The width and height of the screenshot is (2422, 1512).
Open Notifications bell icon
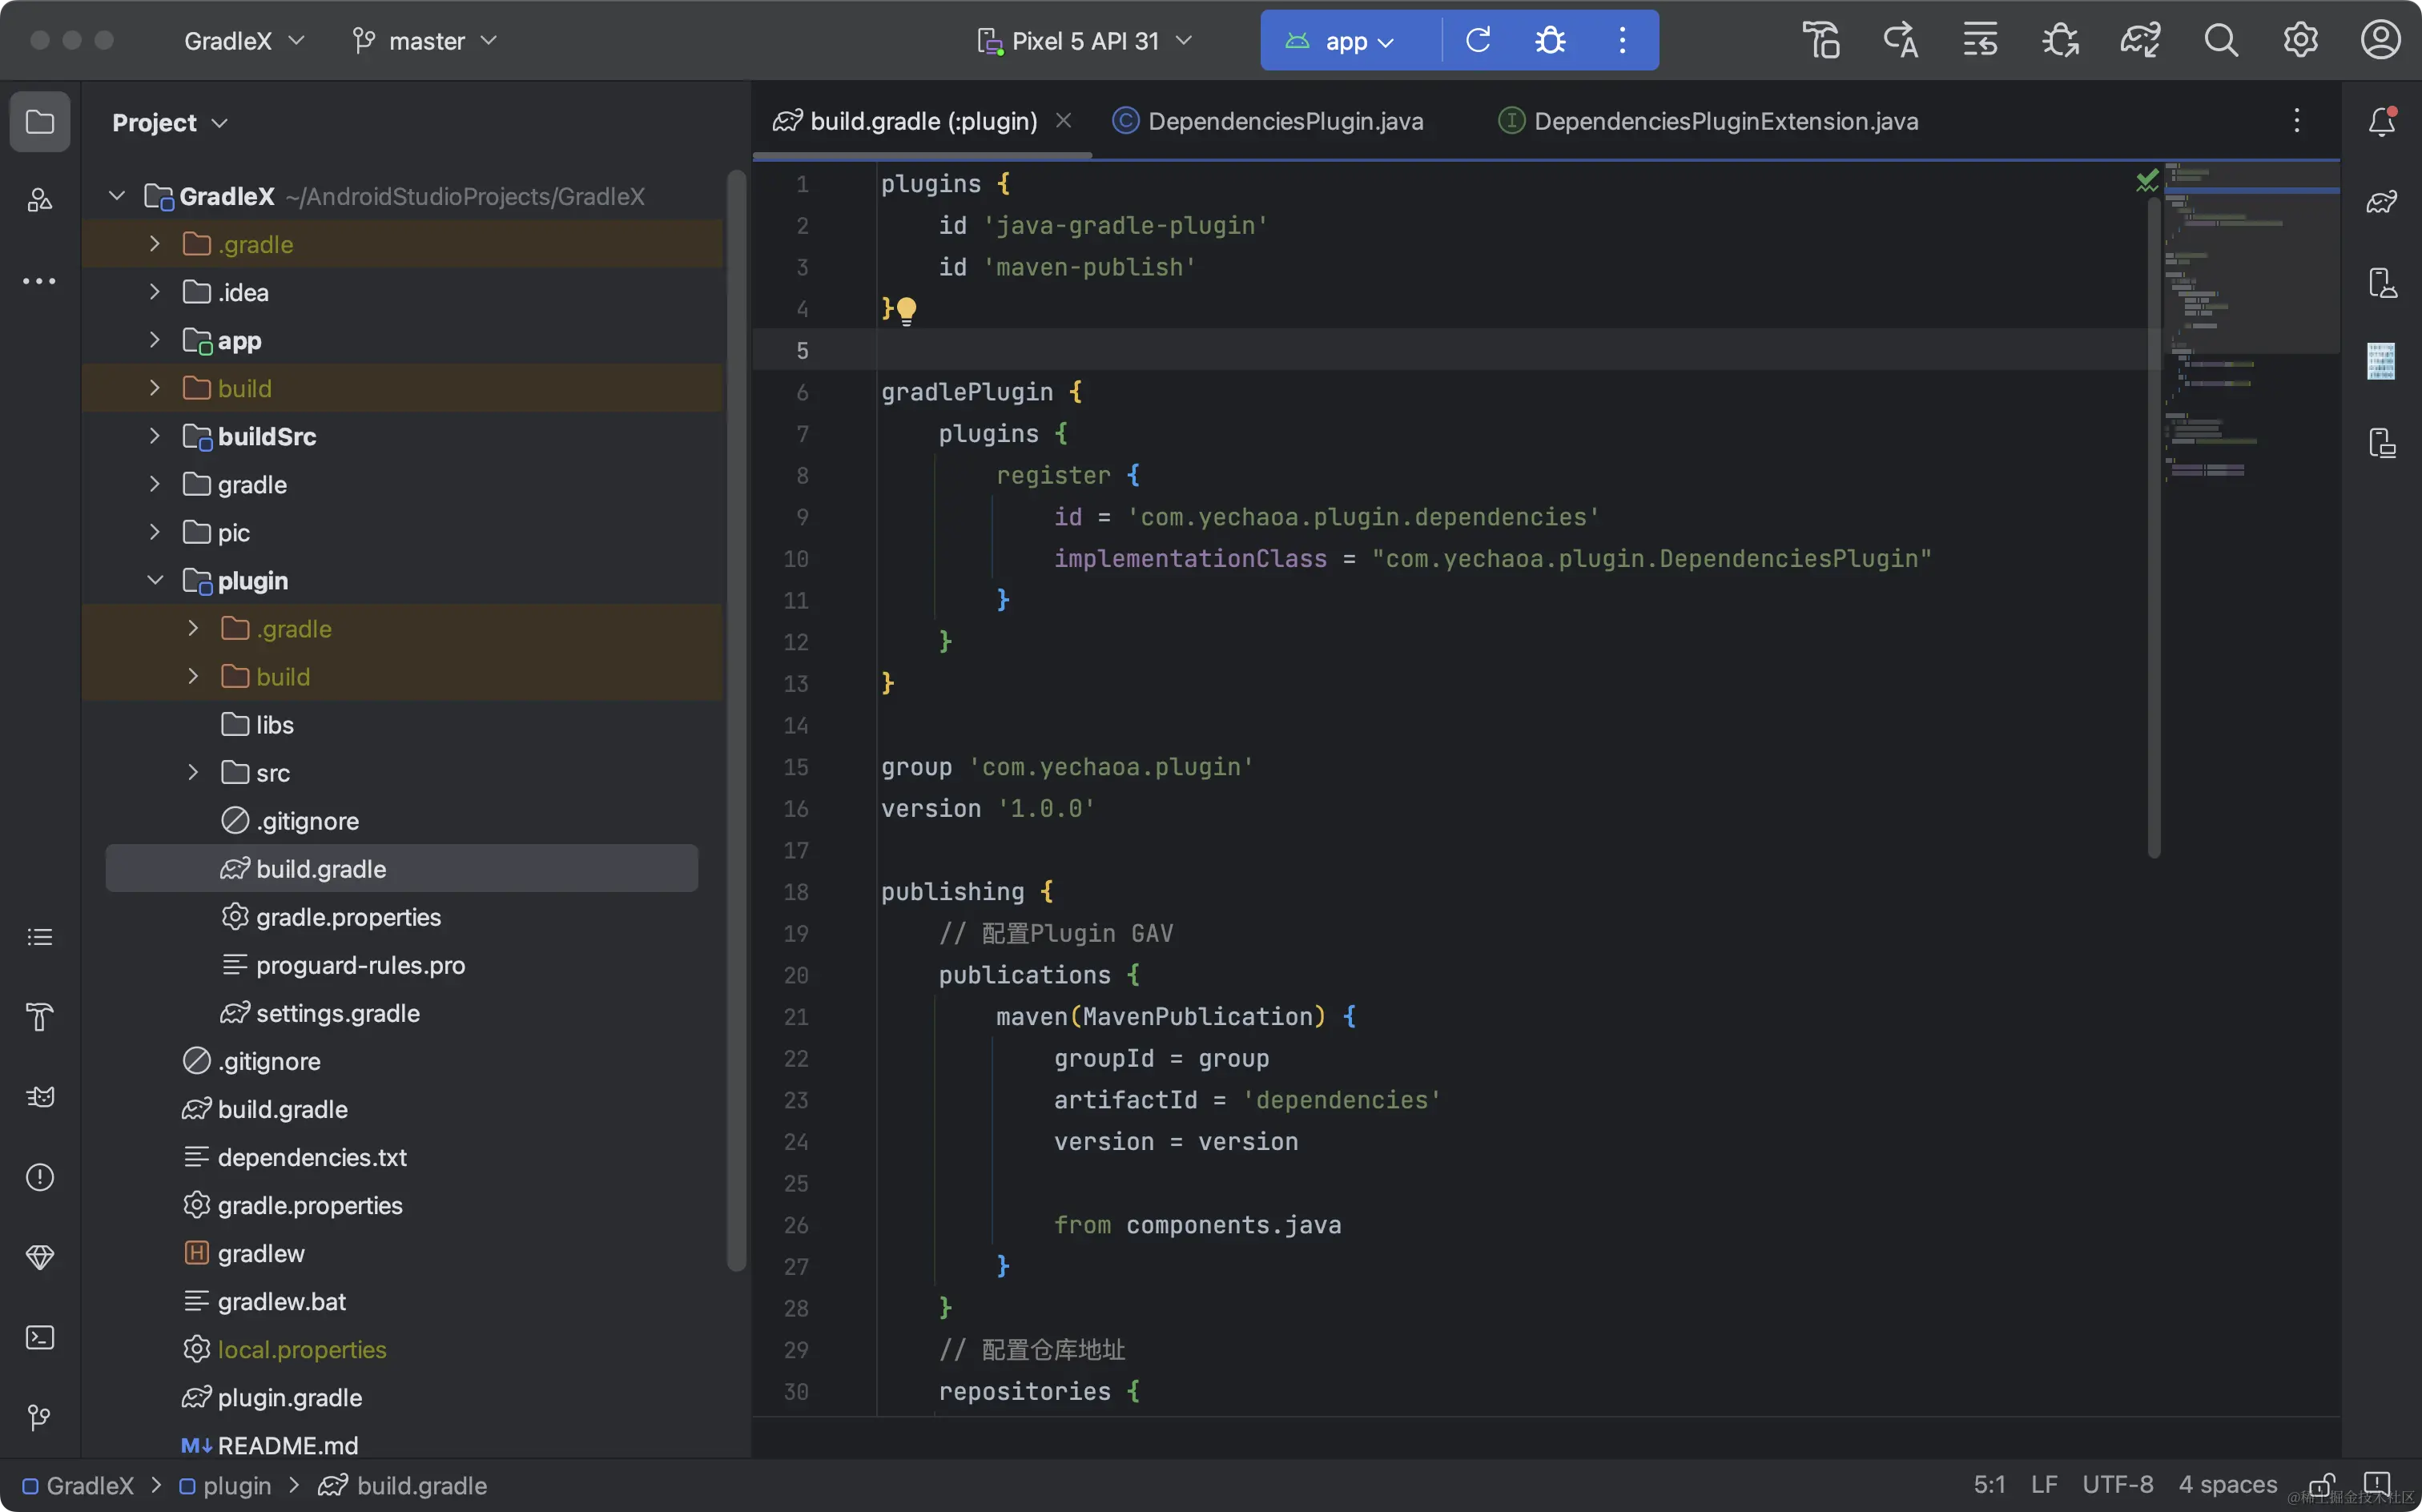[x=2381, y=122]
